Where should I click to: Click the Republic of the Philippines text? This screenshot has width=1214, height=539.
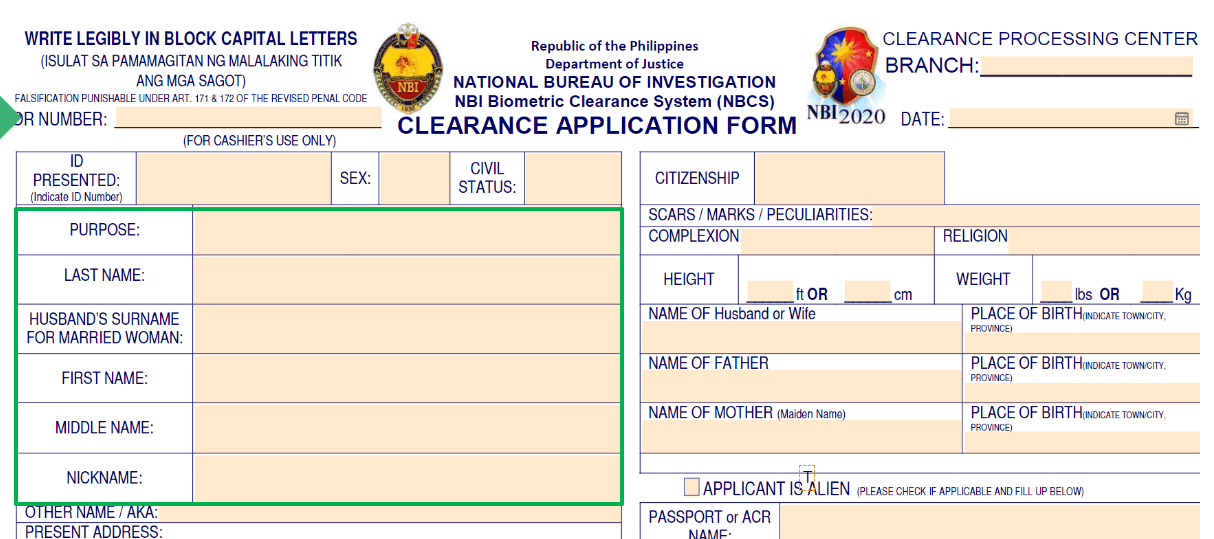(x=614, y=46)
